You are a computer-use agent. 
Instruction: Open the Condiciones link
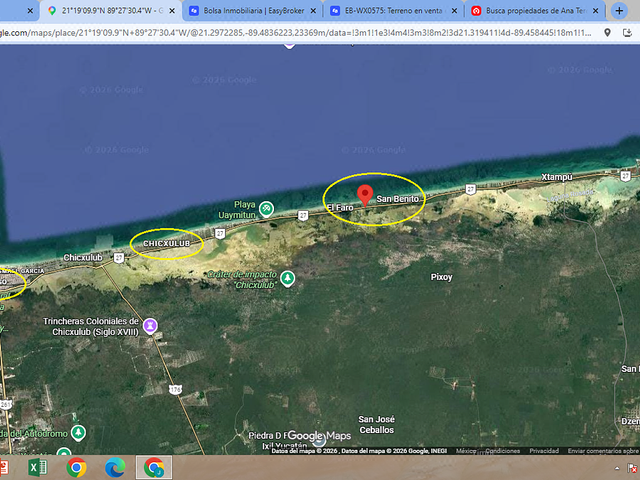tap(503, 451)
